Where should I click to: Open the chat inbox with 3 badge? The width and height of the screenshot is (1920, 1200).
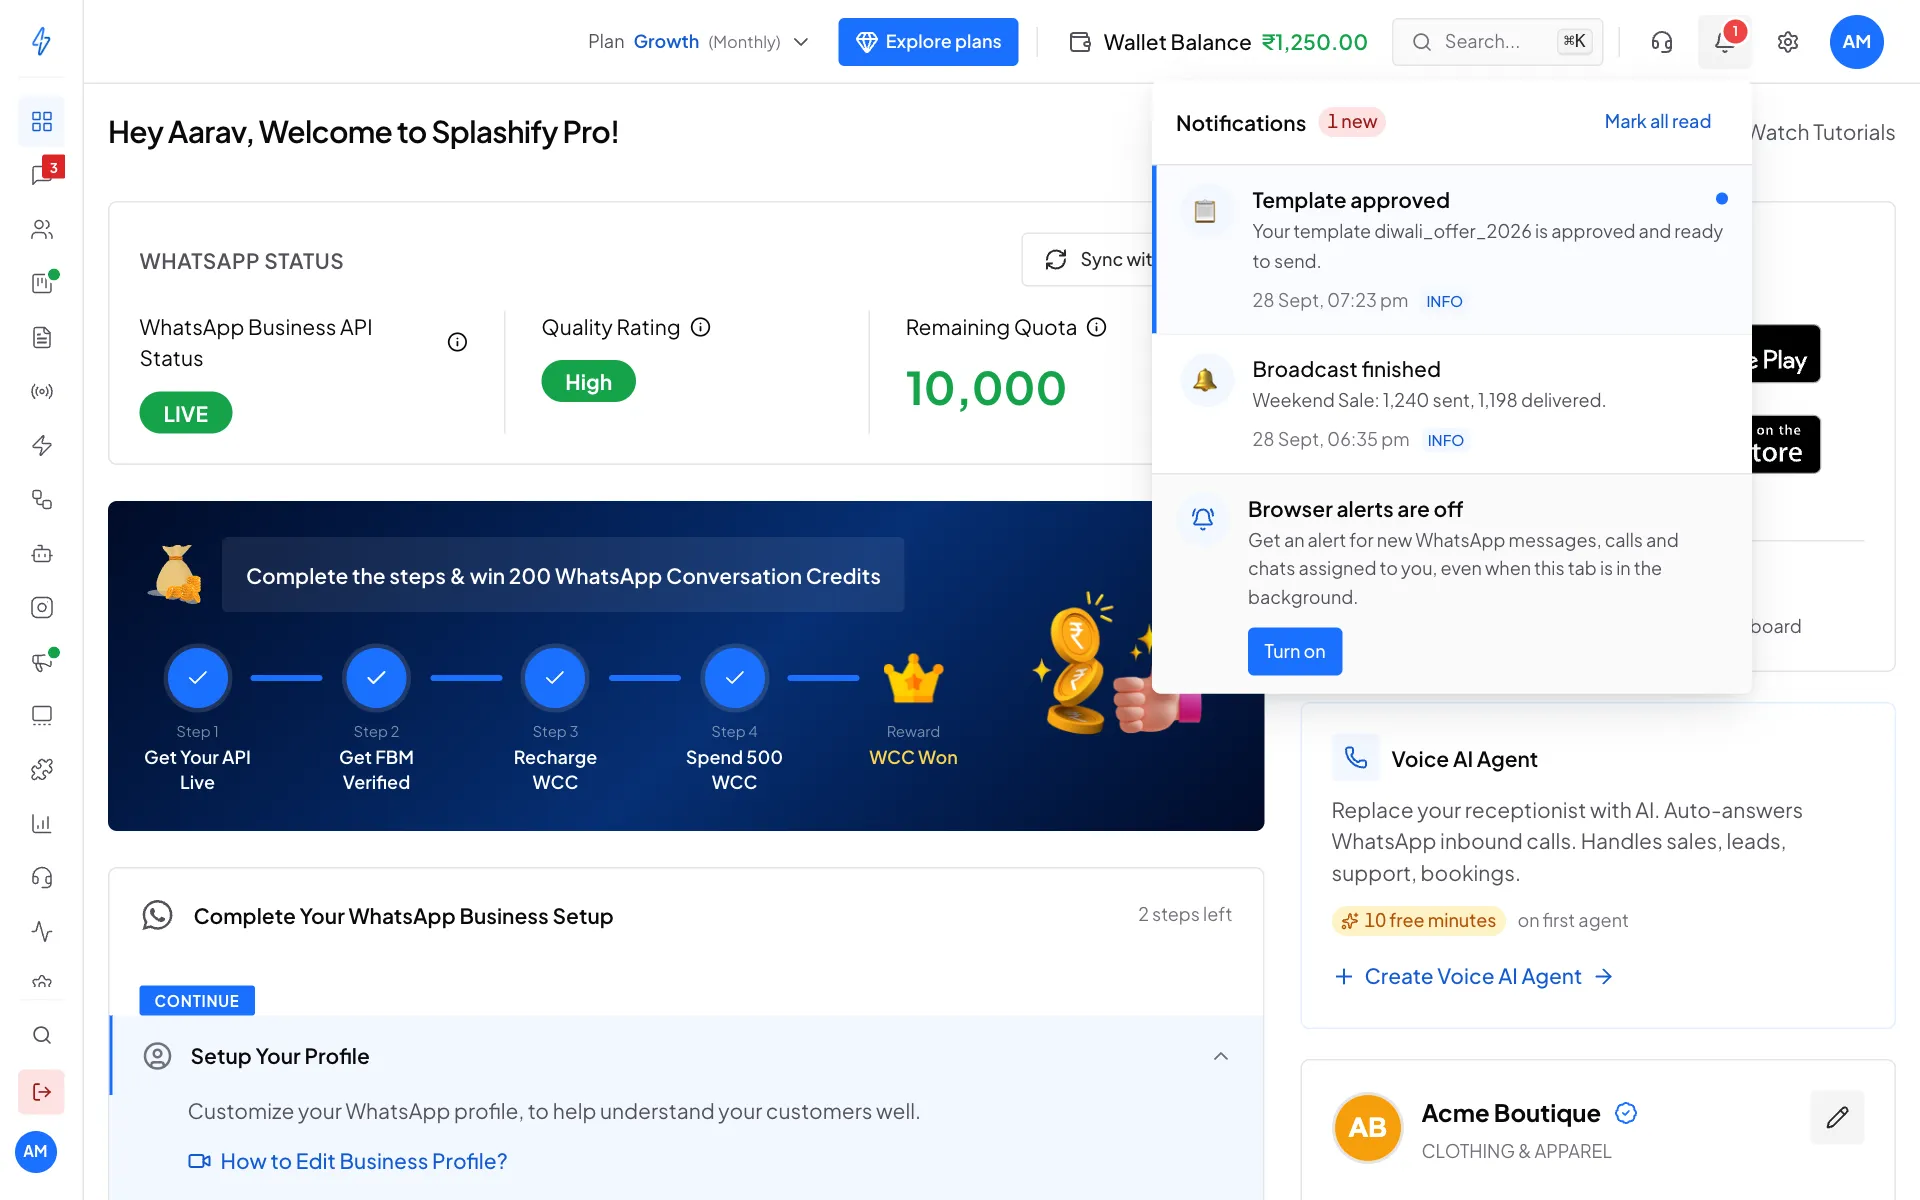41,175
